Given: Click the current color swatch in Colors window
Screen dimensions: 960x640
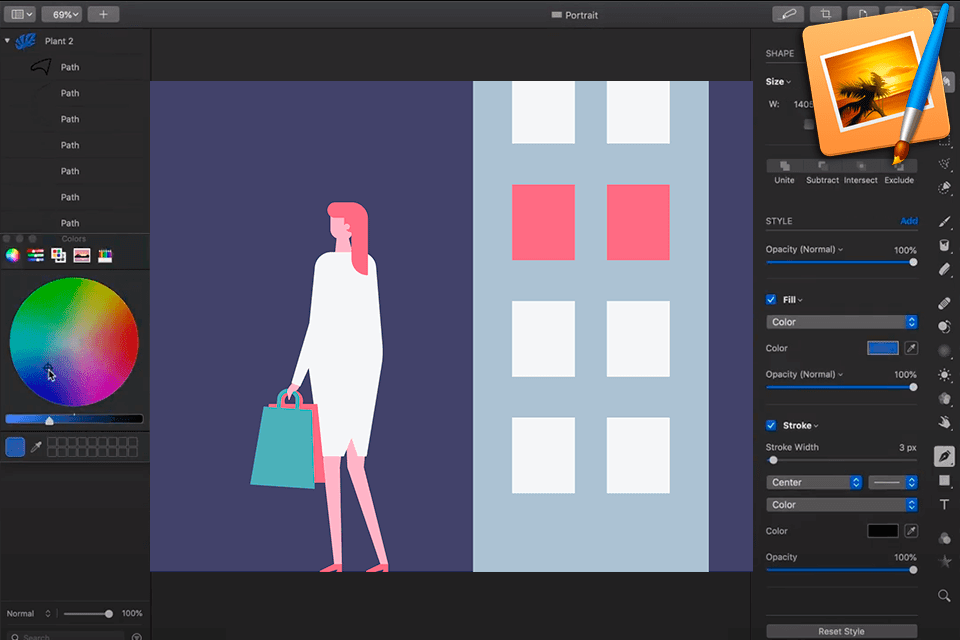Looking at the screenshot, I should (15, 447).
